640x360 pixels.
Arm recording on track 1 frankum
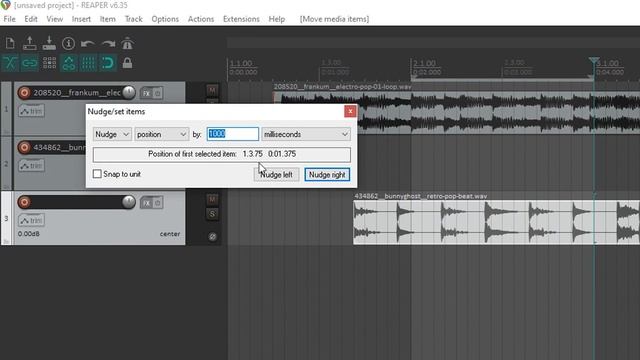click(24, 93)
